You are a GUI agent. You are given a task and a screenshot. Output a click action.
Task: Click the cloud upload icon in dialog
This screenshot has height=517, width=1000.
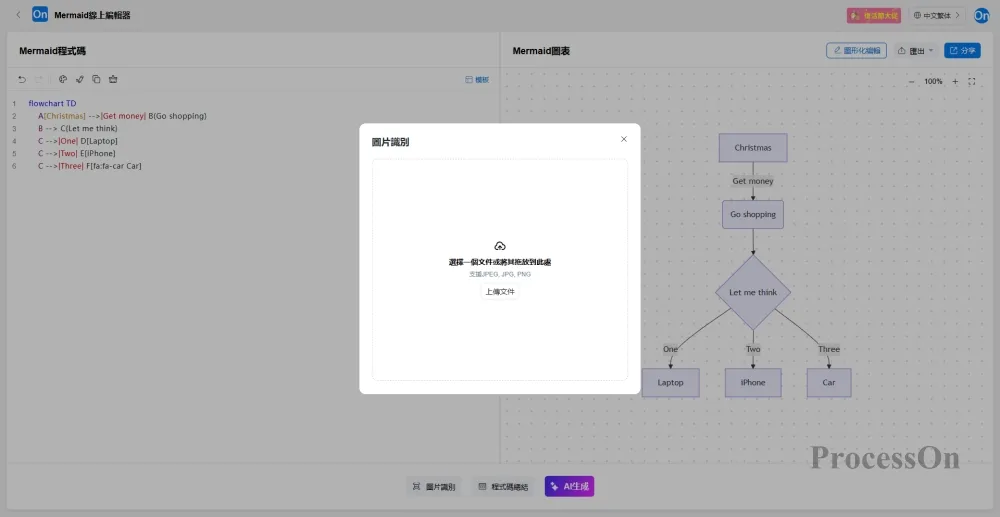click(500, 246)
